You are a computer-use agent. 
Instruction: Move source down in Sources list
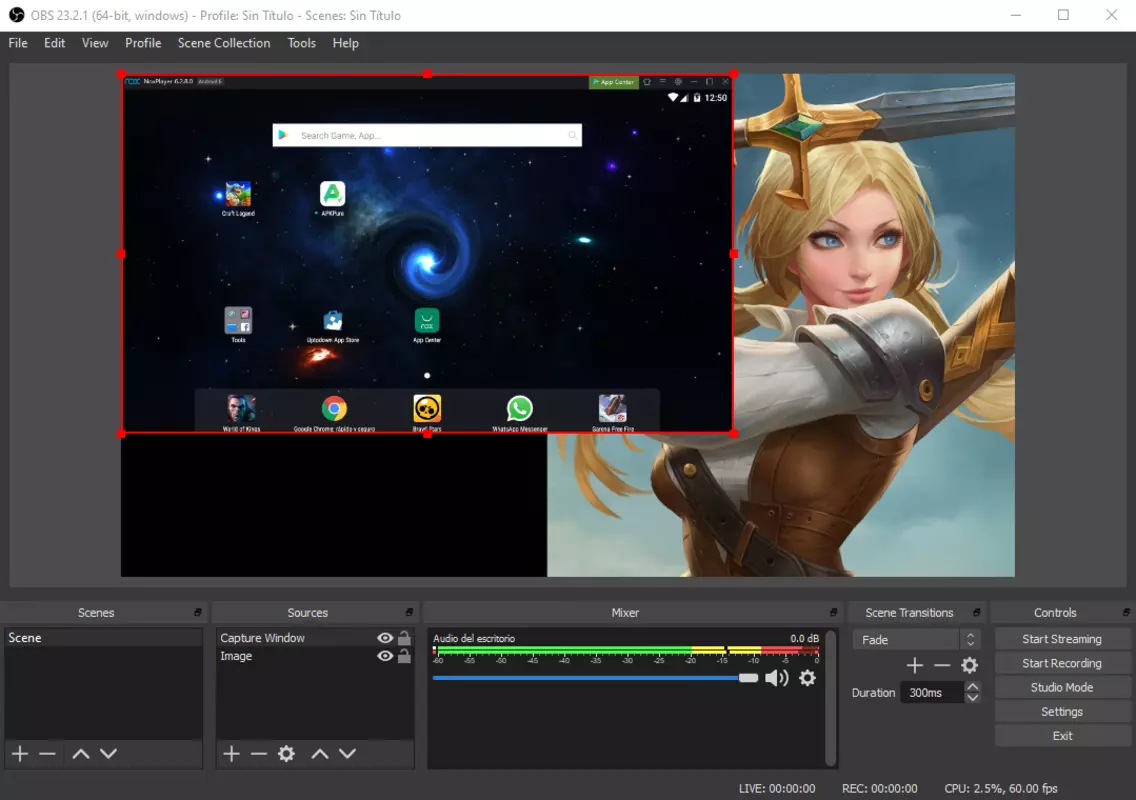[347, 754]
